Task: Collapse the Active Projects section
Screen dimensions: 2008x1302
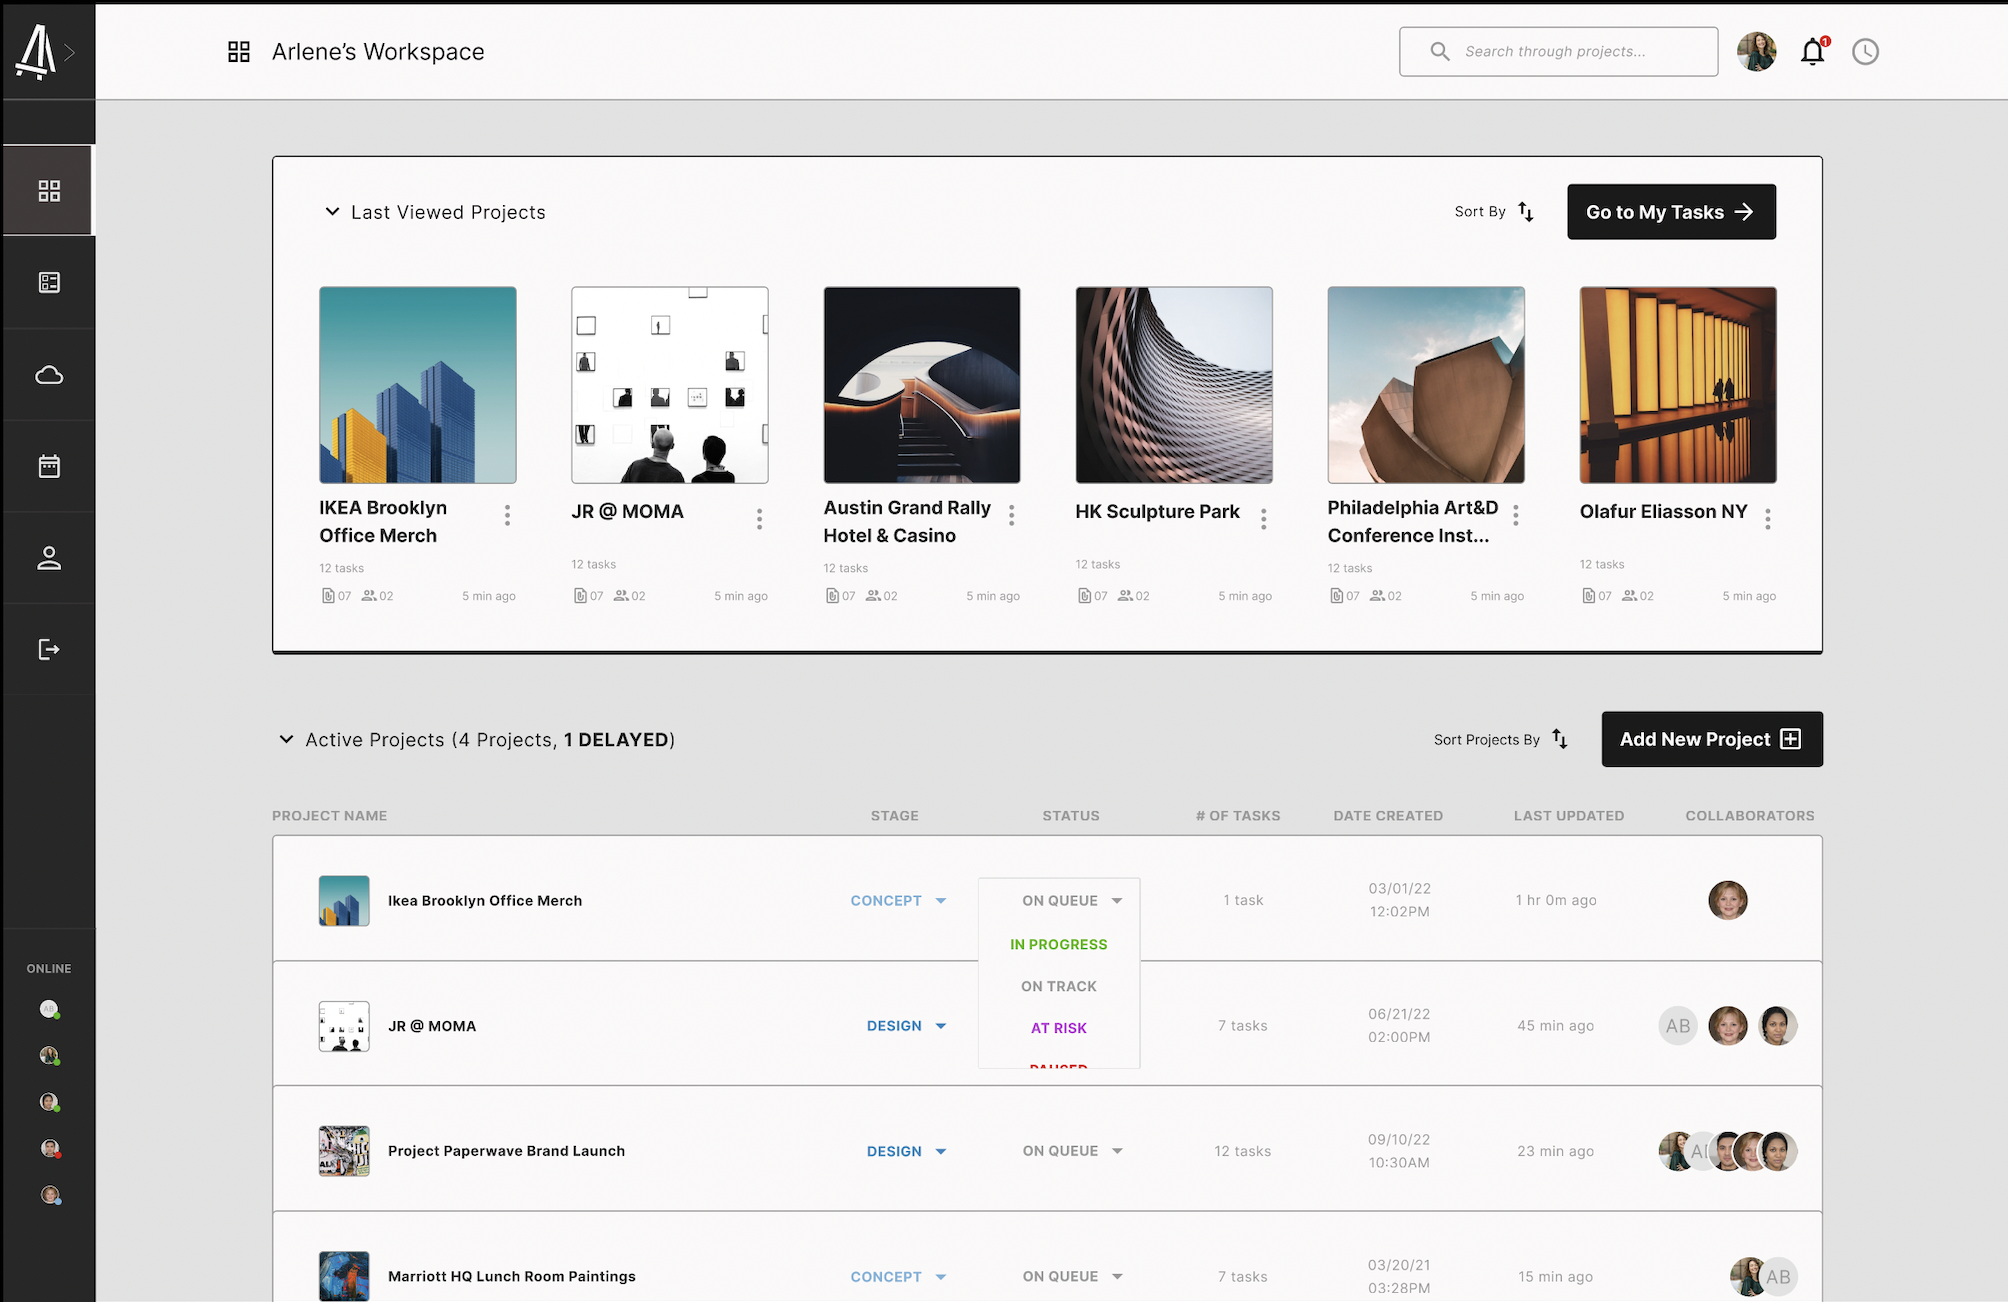Action: coord(286,740)
